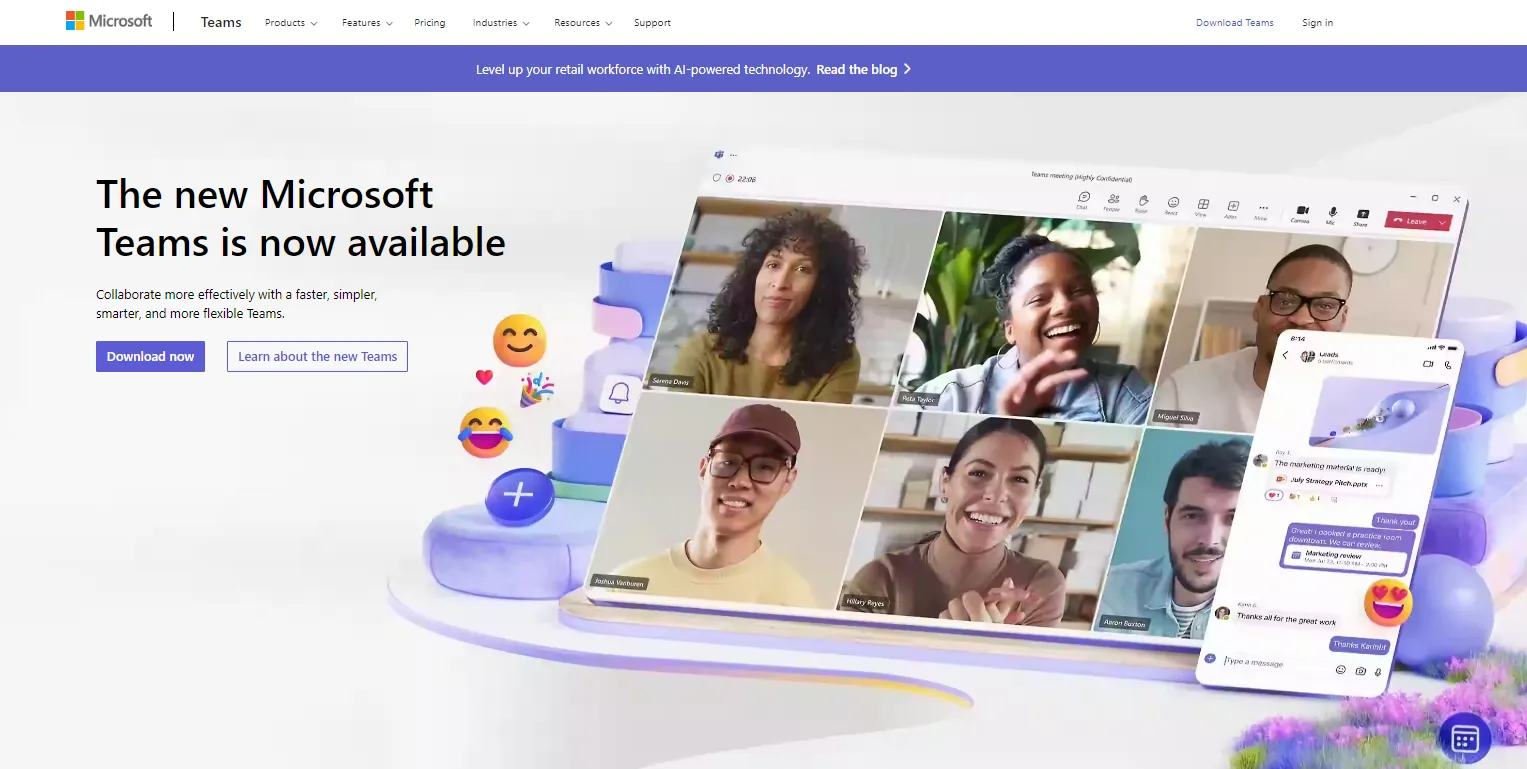This screenshot has width=1527, height=769.
Task: Click the People icon in meeting toolbar
Action: pos(1113,201)
